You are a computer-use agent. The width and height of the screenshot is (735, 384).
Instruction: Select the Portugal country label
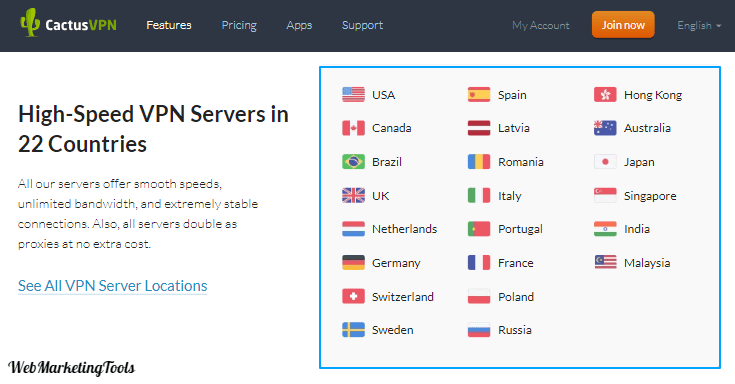pyautogui.click(x=520, y=229)
